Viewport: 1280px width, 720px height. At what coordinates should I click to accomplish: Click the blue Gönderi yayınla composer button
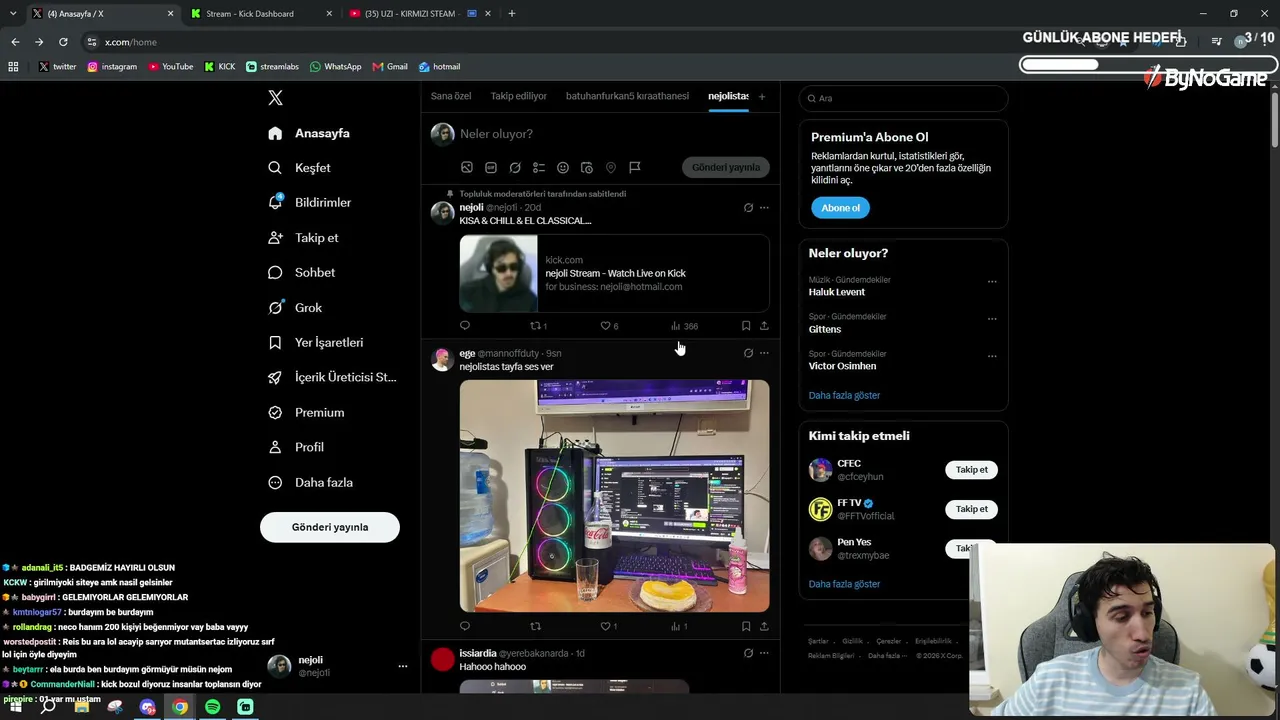726,167
